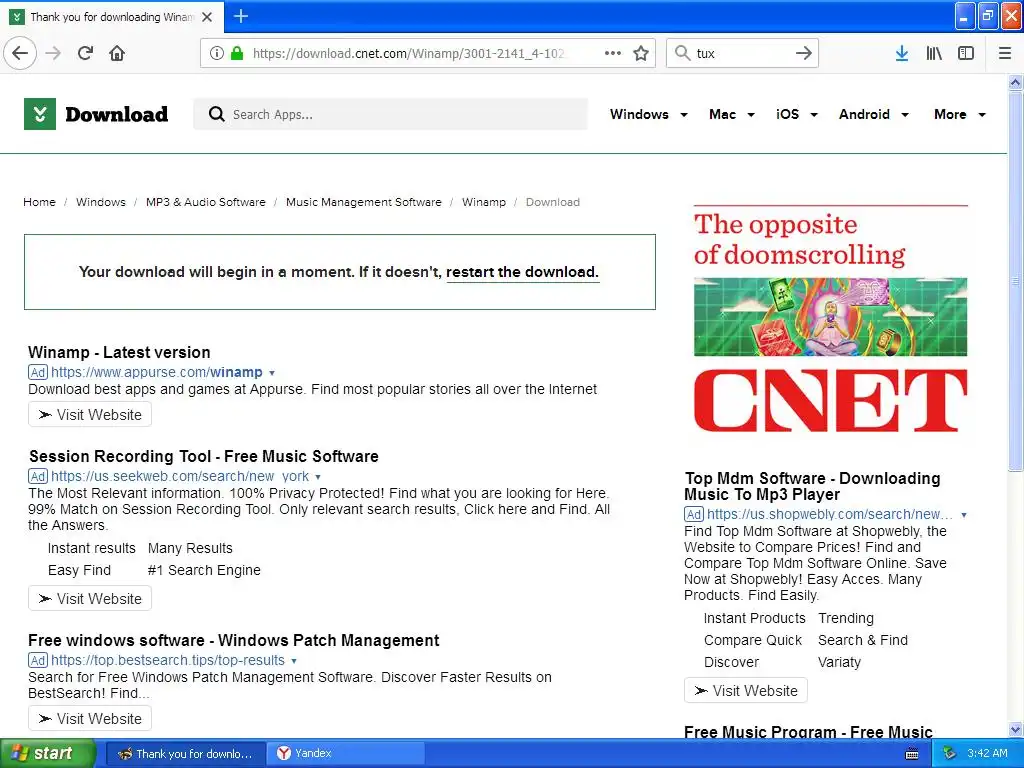Open the Firefox hamburger menu
The height and width of the screenshot is (768, 1024).
1005,53
